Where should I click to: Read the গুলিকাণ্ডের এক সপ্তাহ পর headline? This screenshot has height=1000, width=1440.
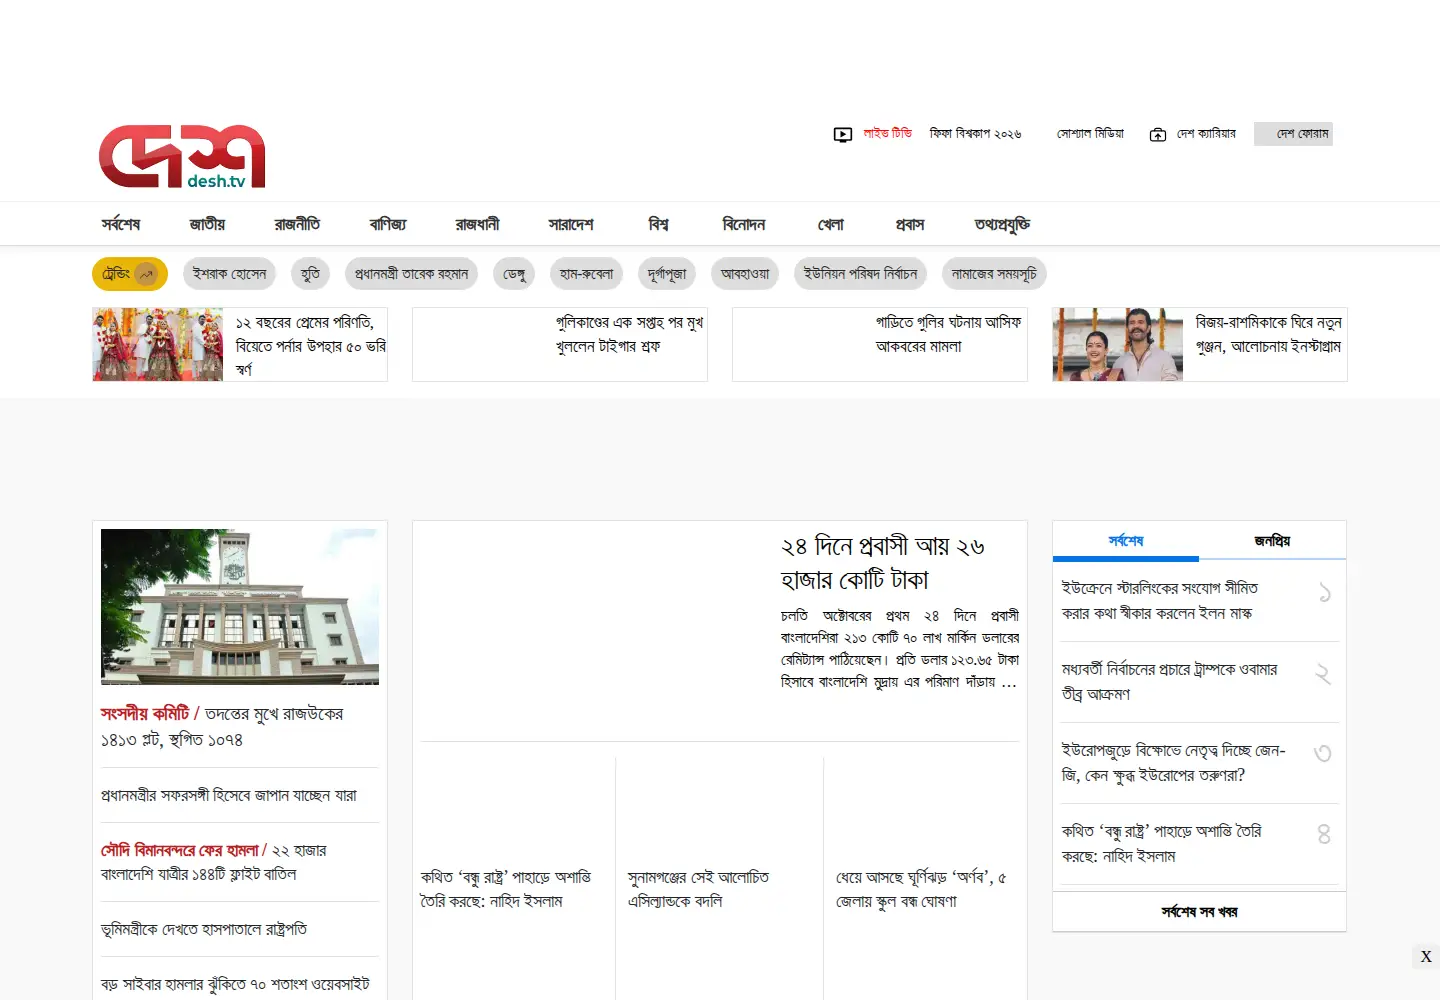630,334
